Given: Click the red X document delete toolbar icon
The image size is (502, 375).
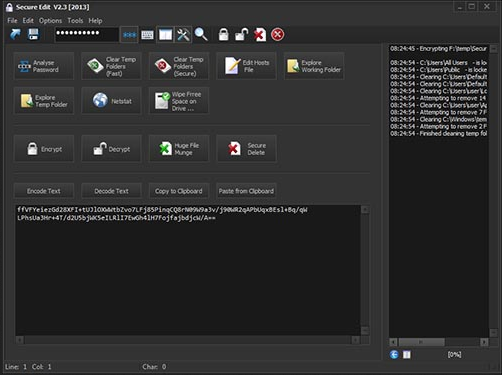Looking at the screenshot, I should coord(260,34).
